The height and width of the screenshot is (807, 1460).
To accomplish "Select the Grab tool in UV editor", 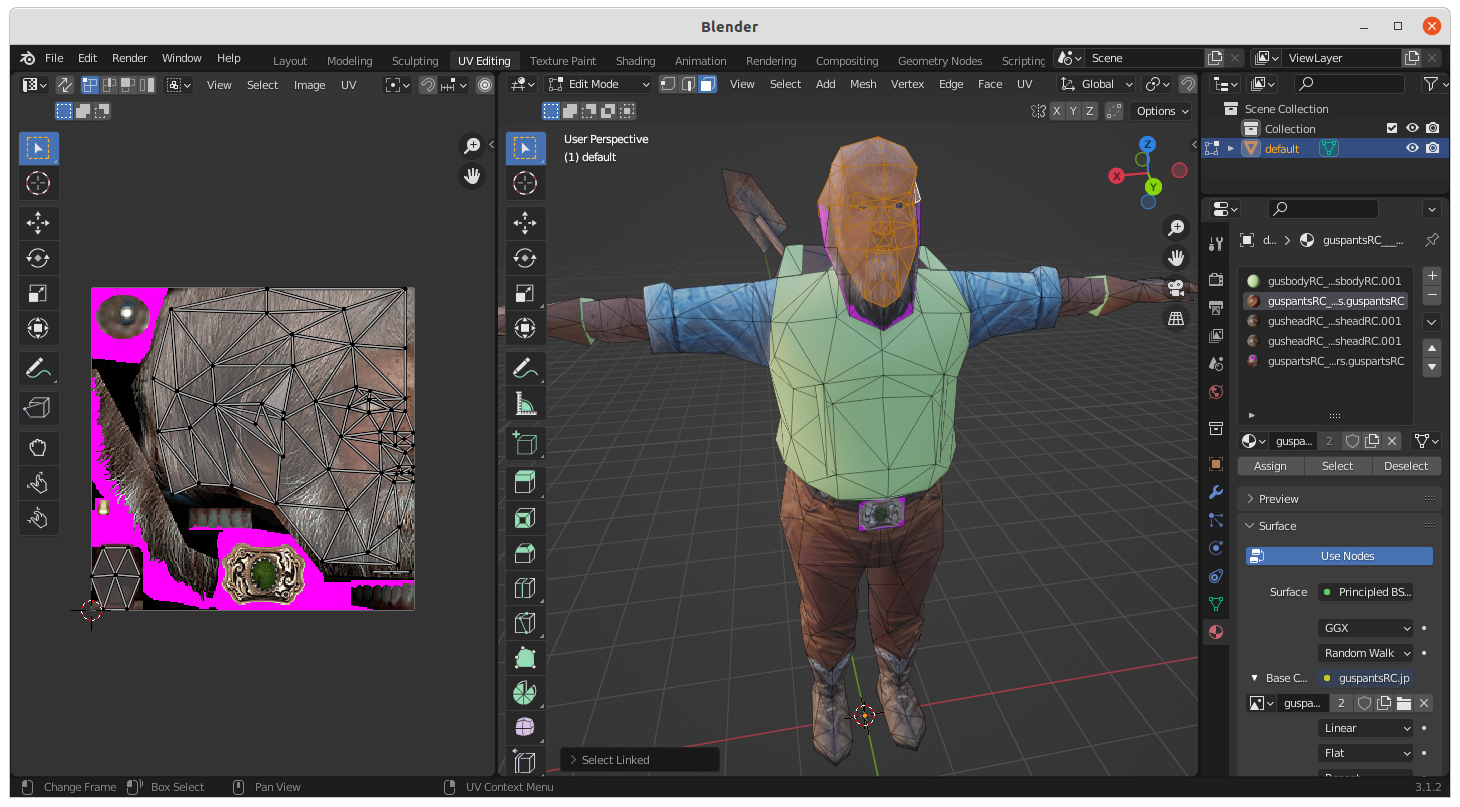I will [38, 447].
